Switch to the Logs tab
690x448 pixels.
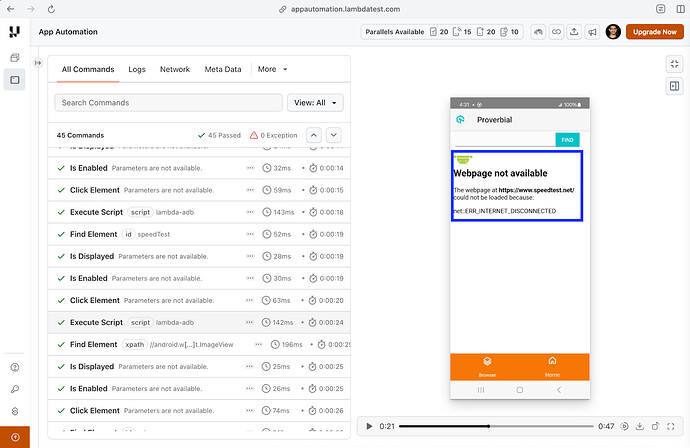[x=137, y=70]
